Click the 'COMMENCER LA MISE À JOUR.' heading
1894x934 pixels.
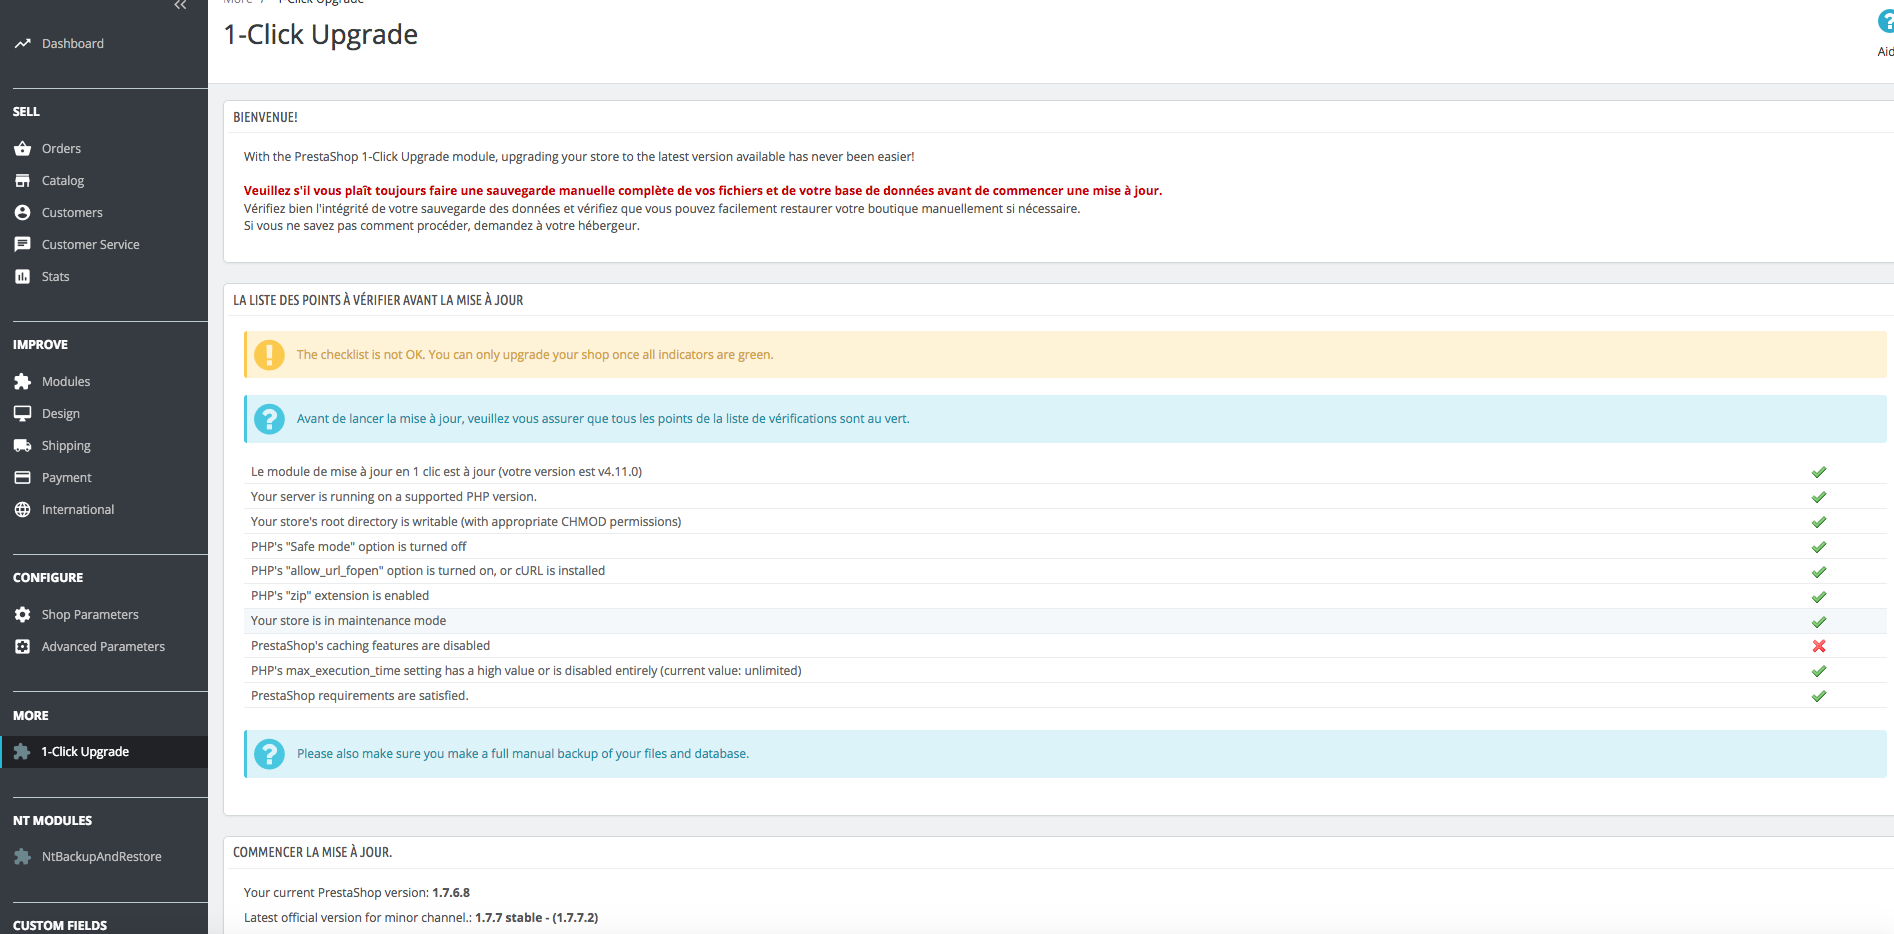[312, 852]
